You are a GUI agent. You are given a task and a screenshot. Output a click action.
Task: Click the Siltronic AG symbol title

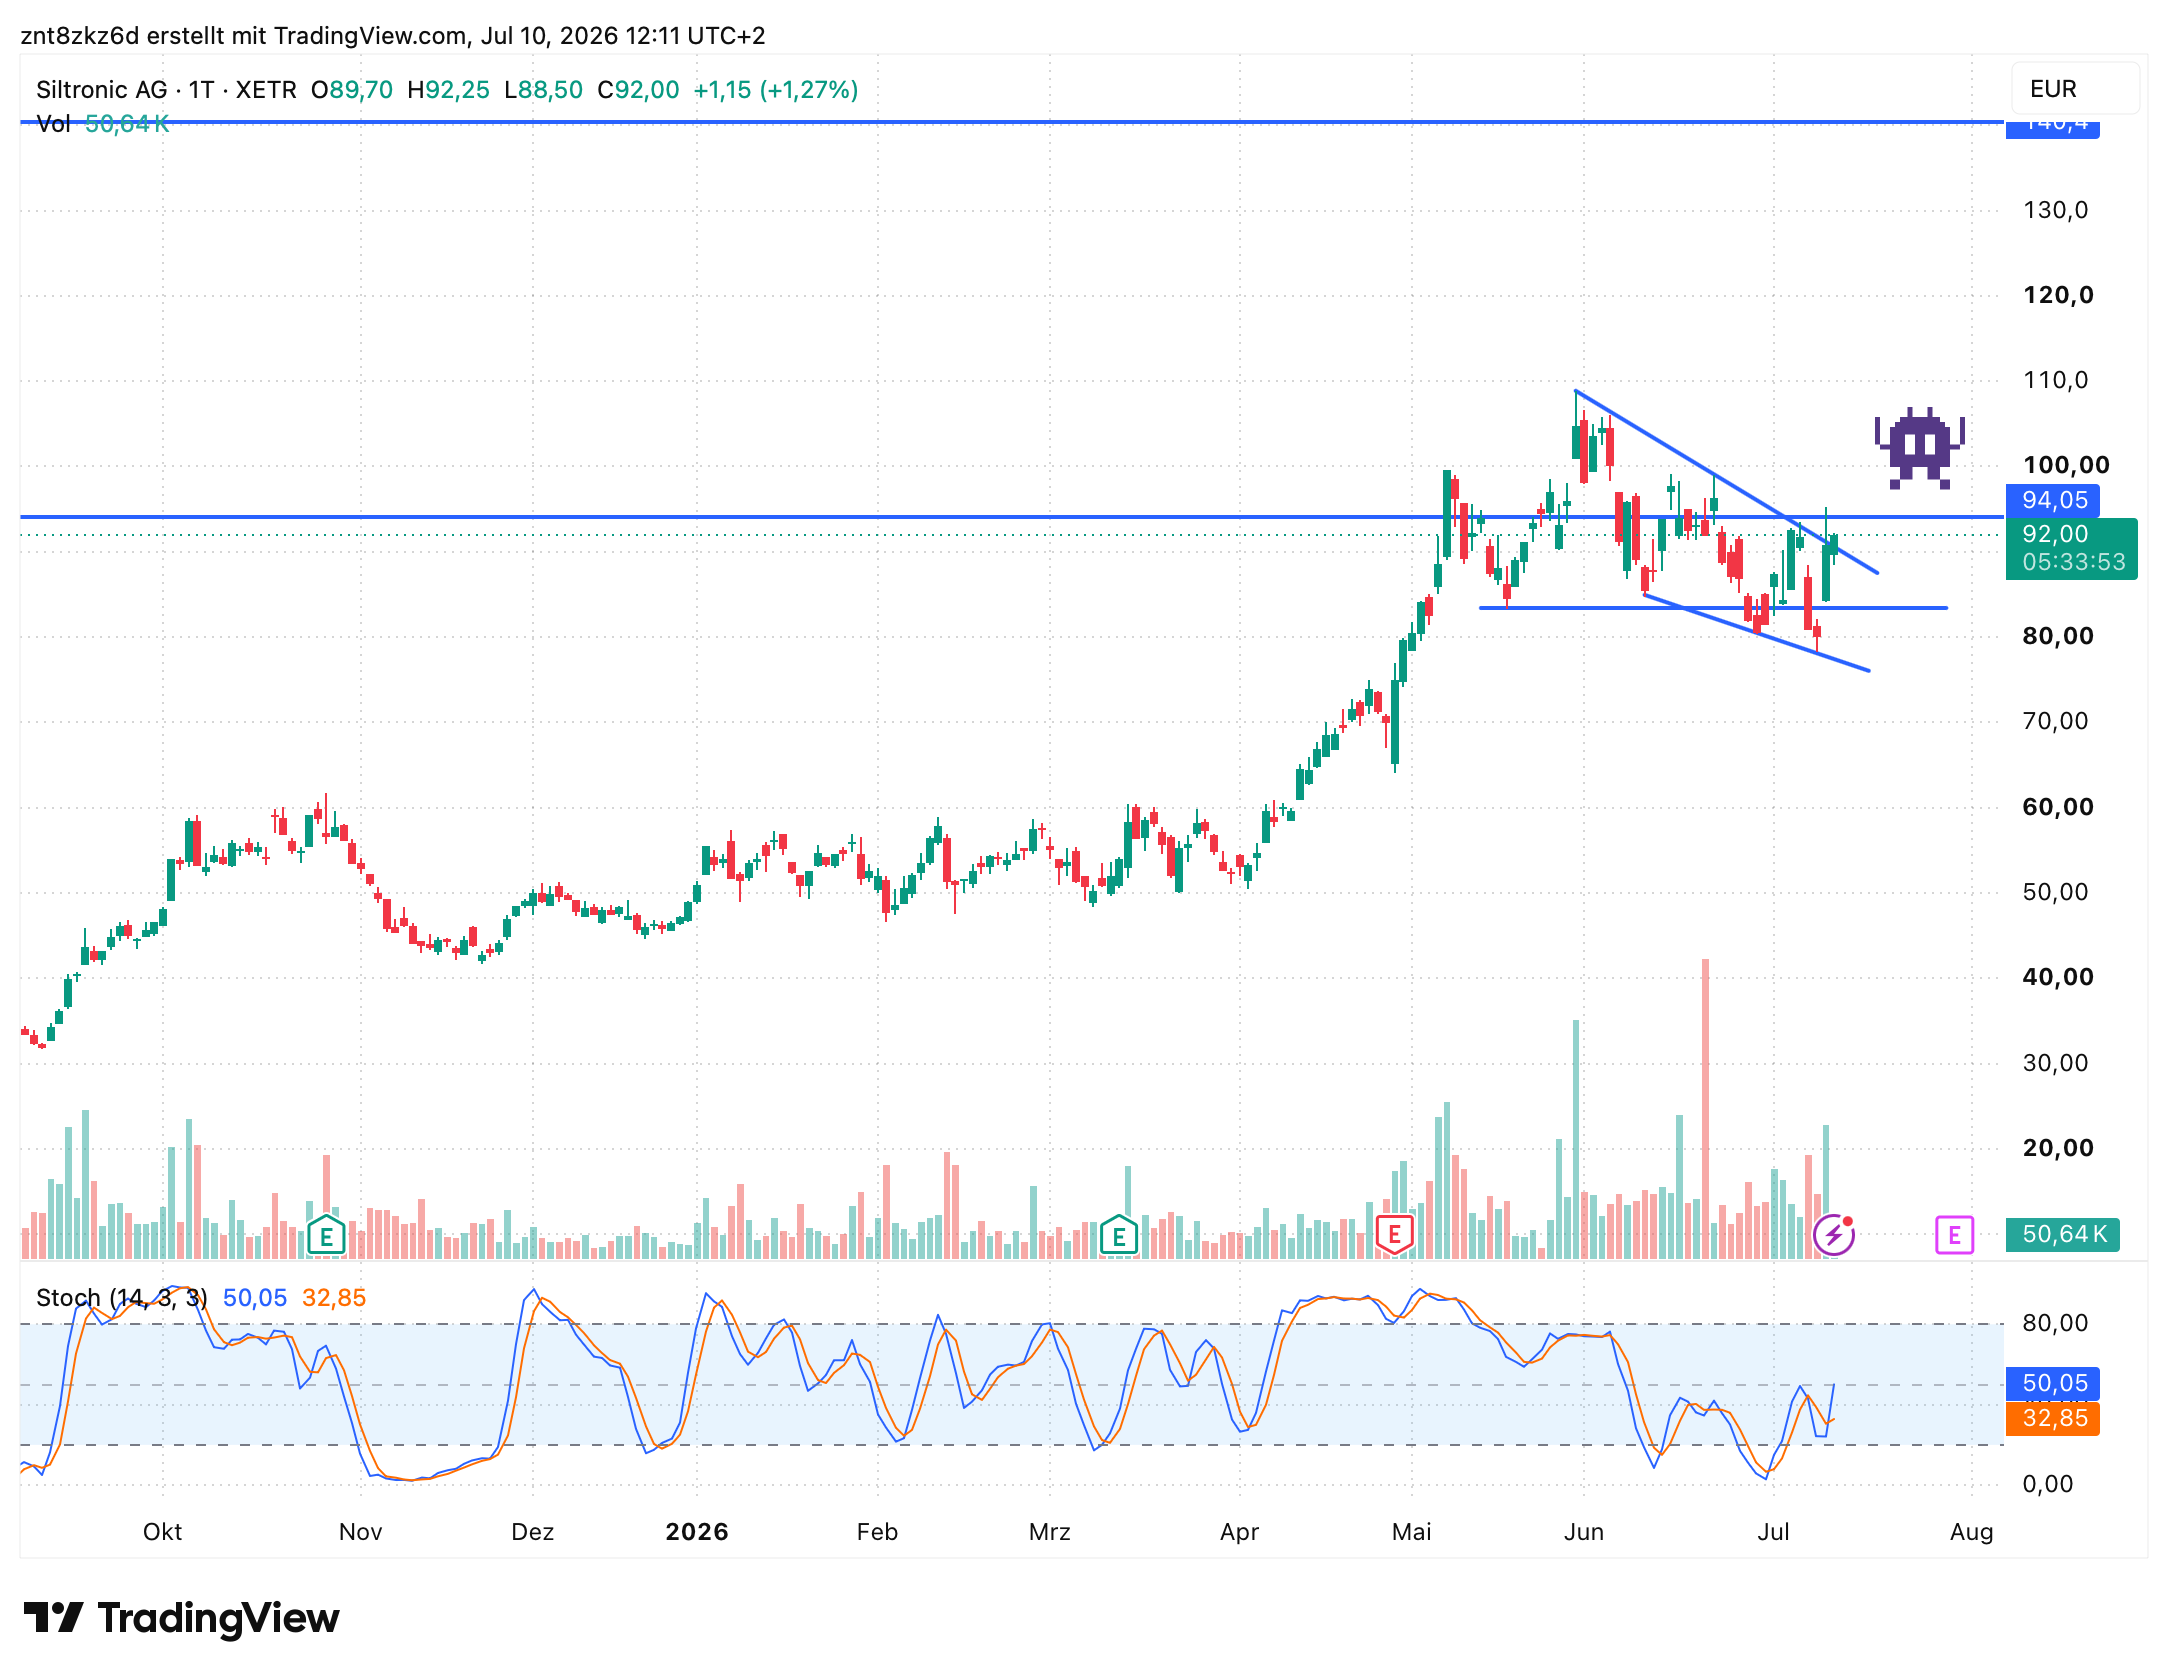(x=102, y=90)
